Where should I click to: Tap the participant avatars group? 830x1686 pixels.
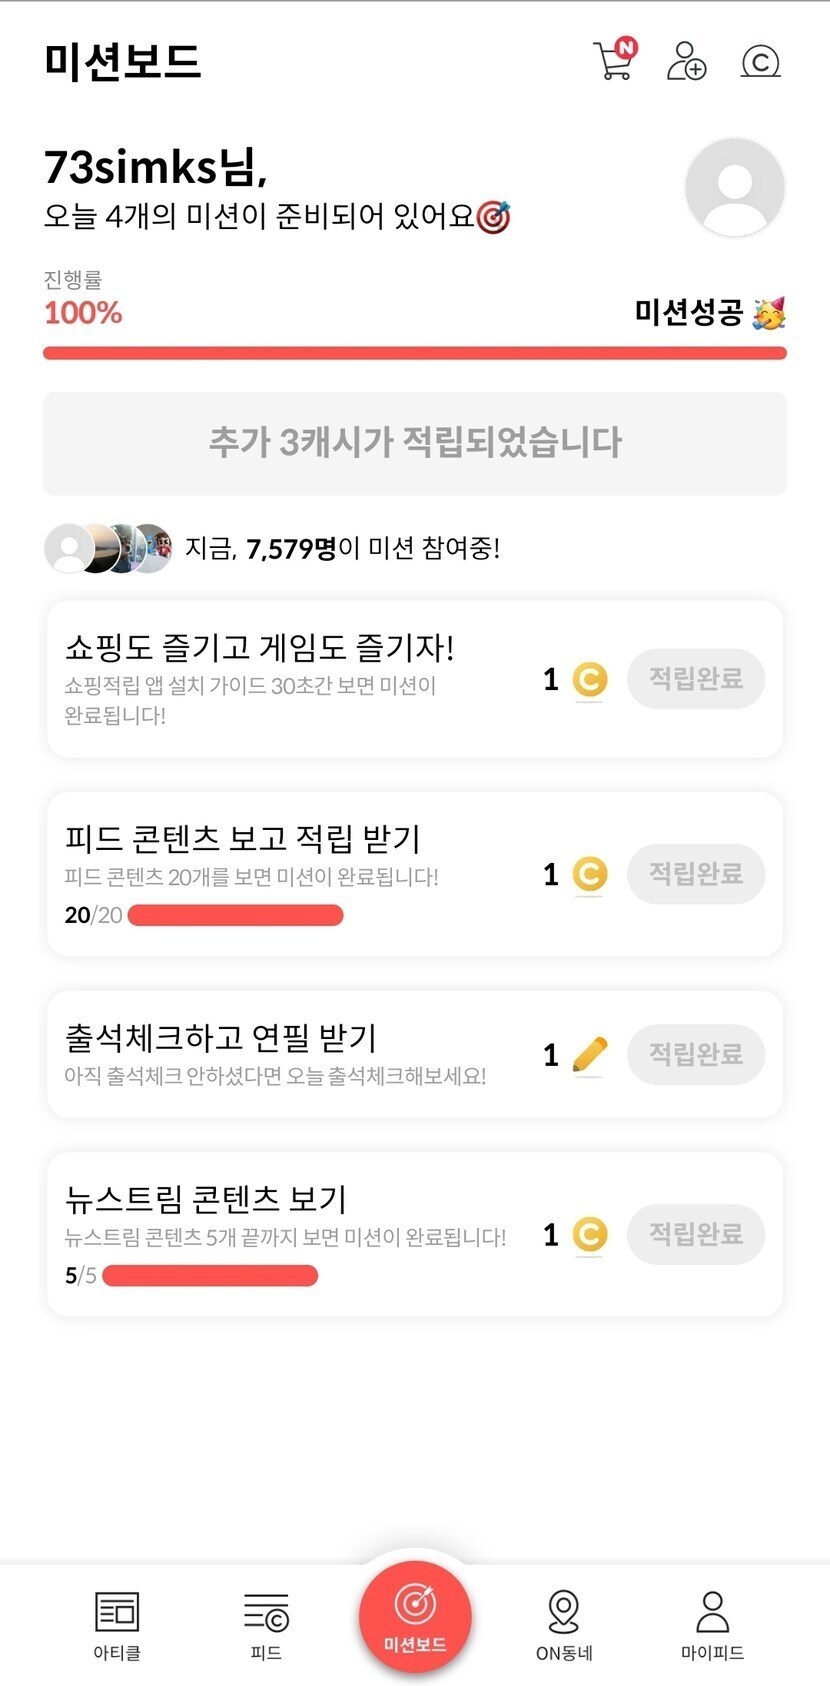[108, 548]
